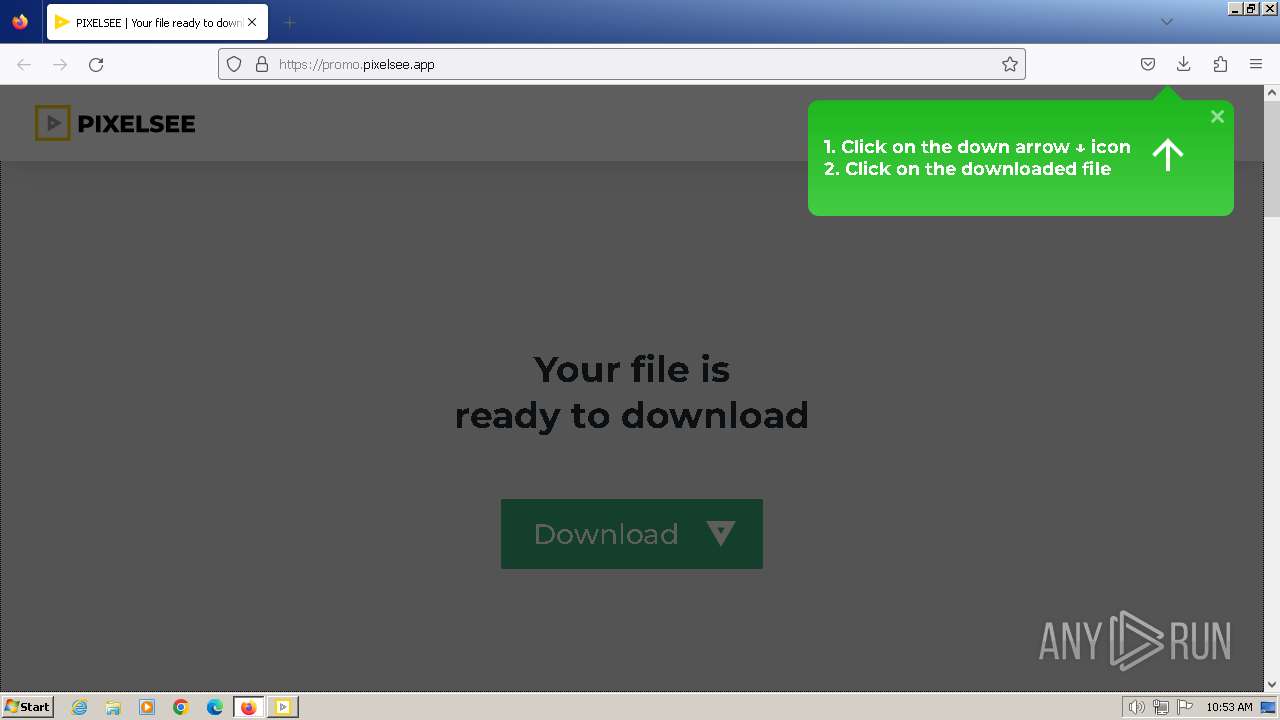Screen dimensions: 1280x720
Task: Launch Microsoft Edge from the taskbar
Action: [x=215, y=707]
